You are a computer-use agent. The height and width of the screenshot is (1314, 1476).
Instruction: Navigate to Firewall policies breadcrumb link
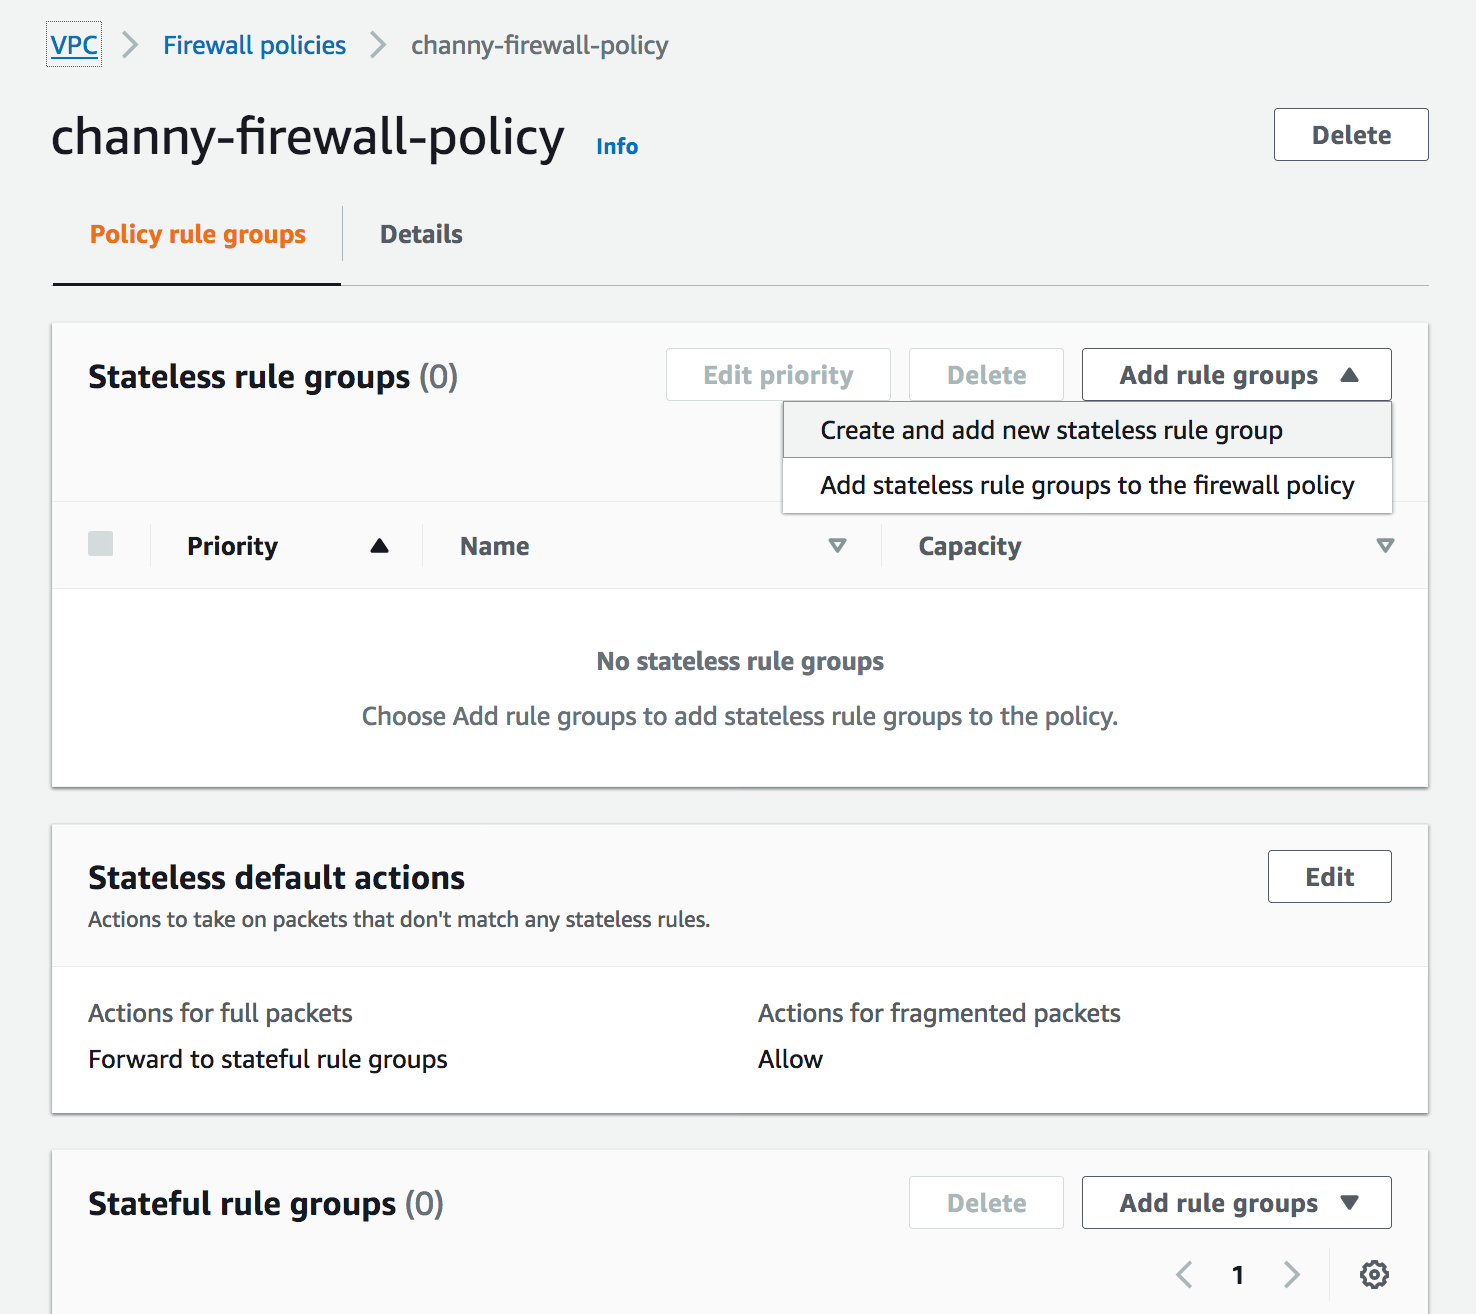(254, 45)
